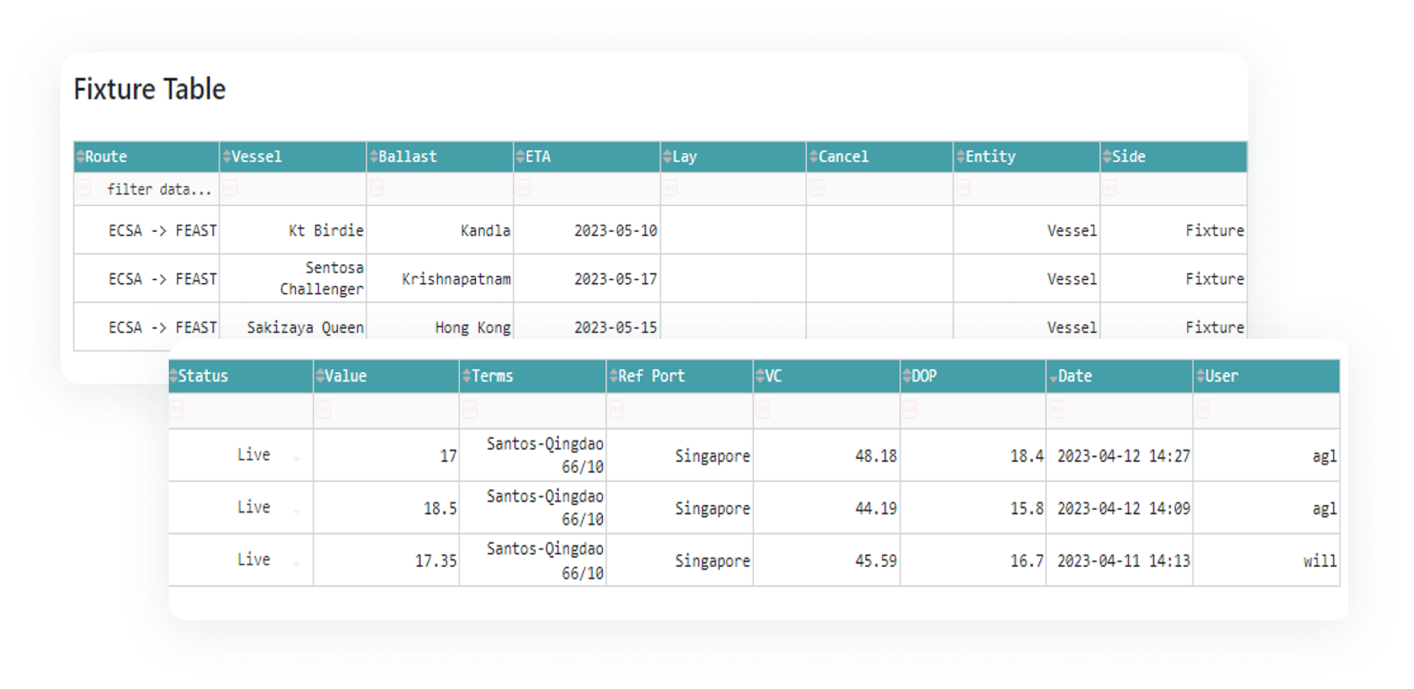Click the Entity column header

tap(1025, 157)
